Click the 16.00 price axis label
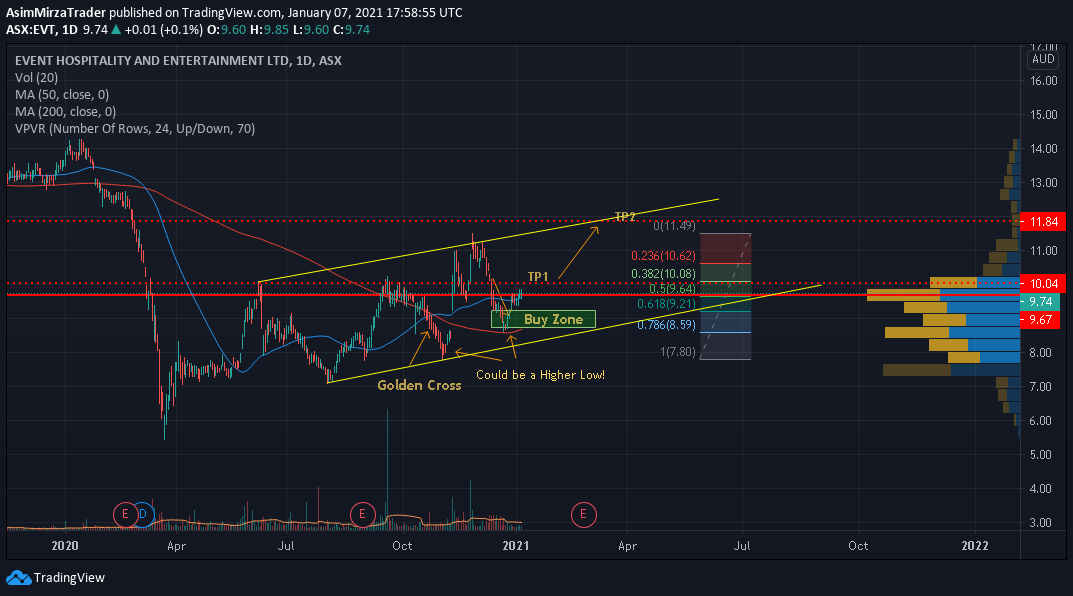 coord(1044,81)
